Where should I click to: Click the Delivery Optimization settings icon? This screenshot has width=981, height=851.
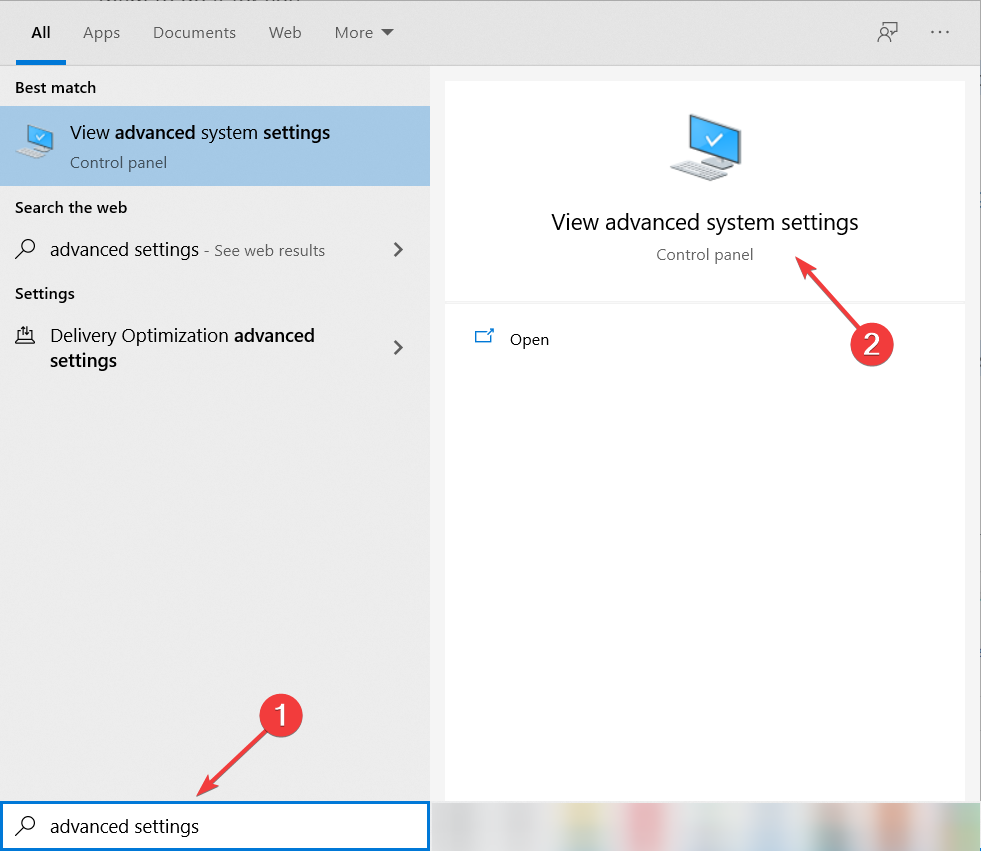tap(25, 335)
